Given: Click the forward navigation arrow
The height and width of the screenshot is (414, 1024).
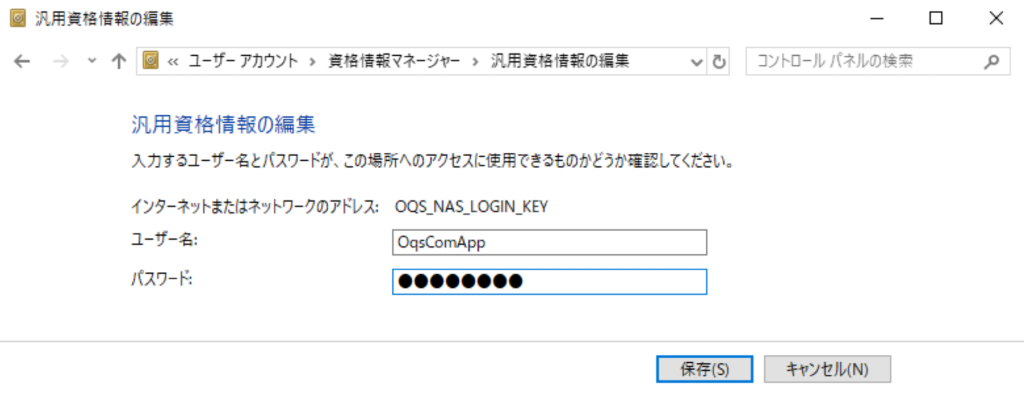Looking at the screenshot, I should (x=60, y=61).
